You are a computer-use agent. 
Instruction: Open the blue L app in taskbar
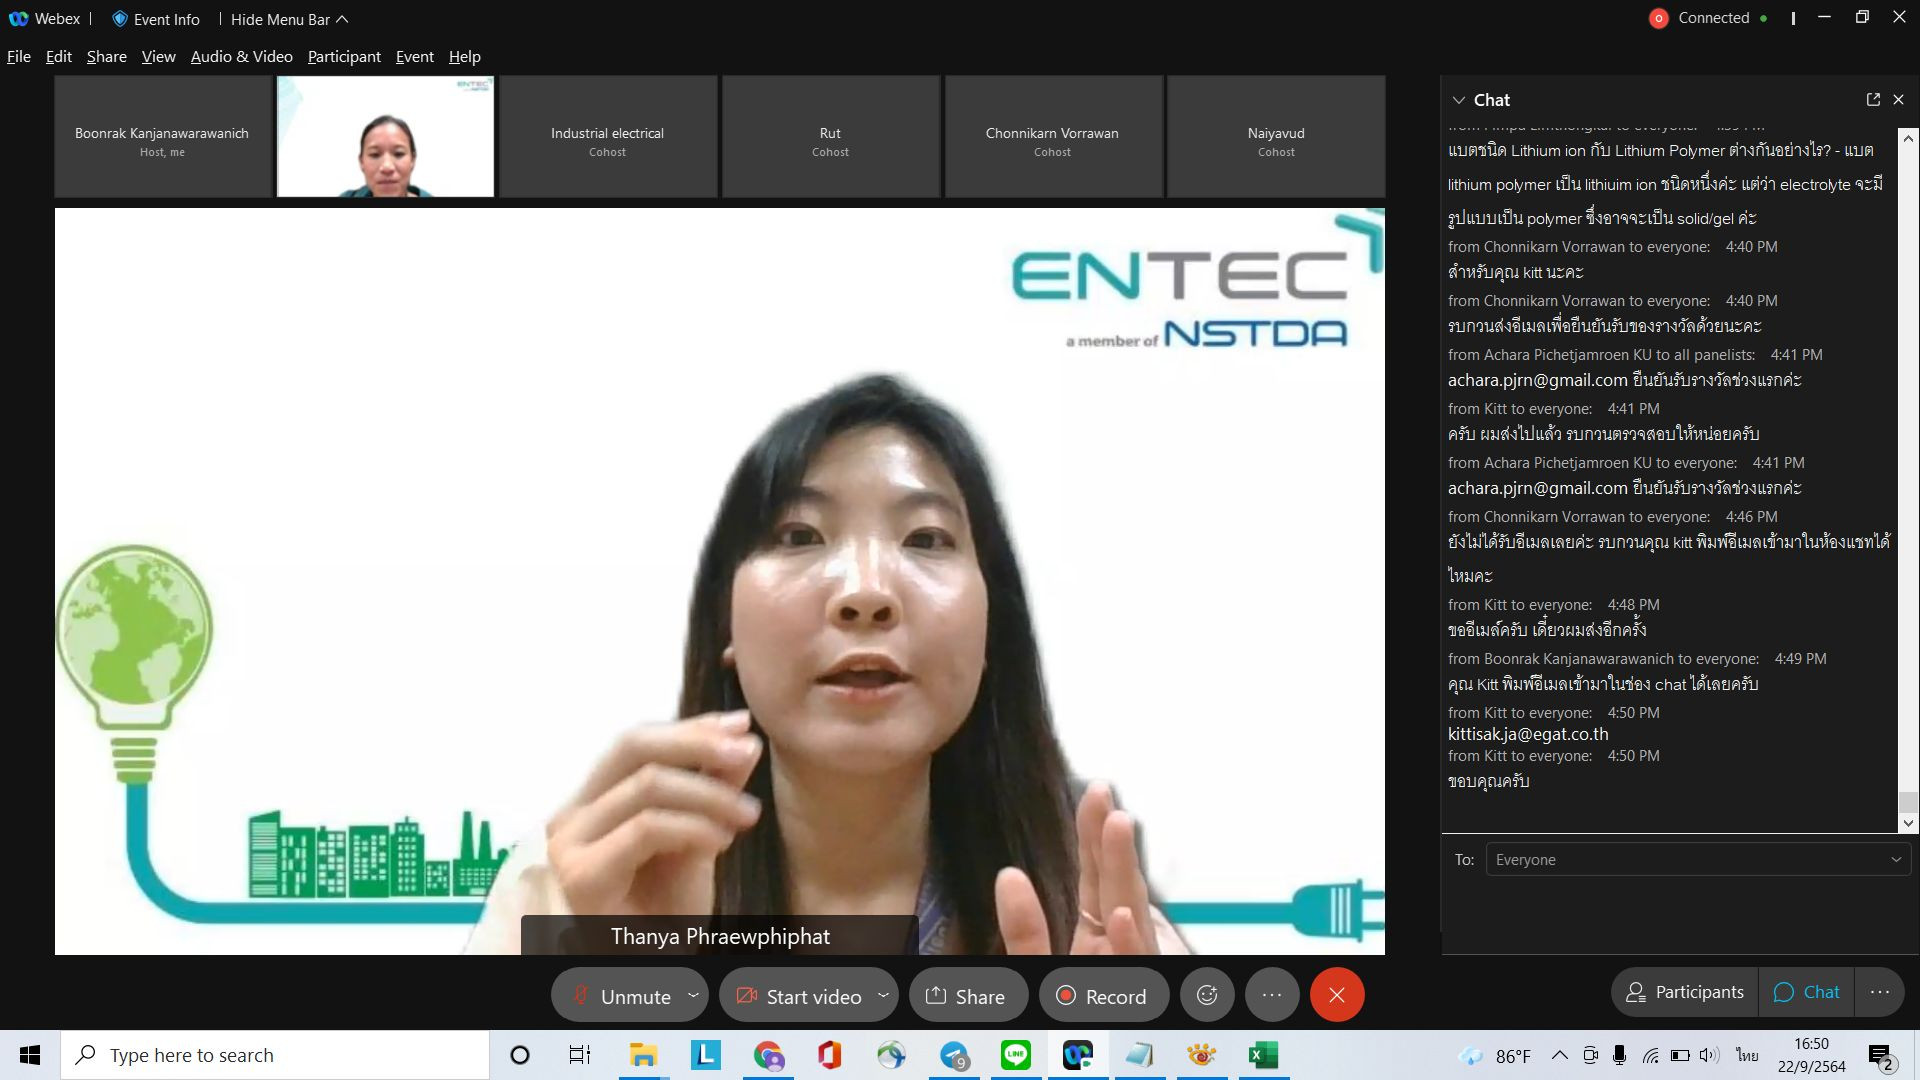(705, 1055)
